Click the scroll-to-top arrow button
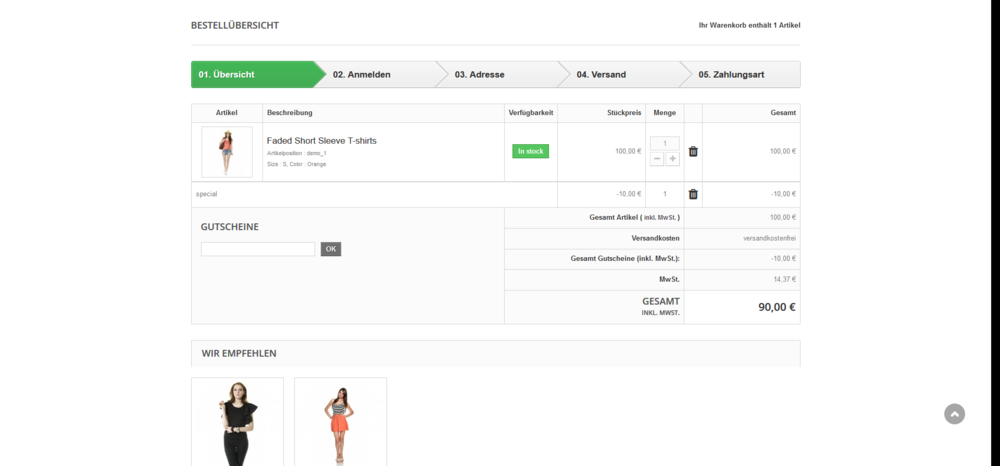The width and height of the screenshot is (1000, 466). tap(954, 414)
